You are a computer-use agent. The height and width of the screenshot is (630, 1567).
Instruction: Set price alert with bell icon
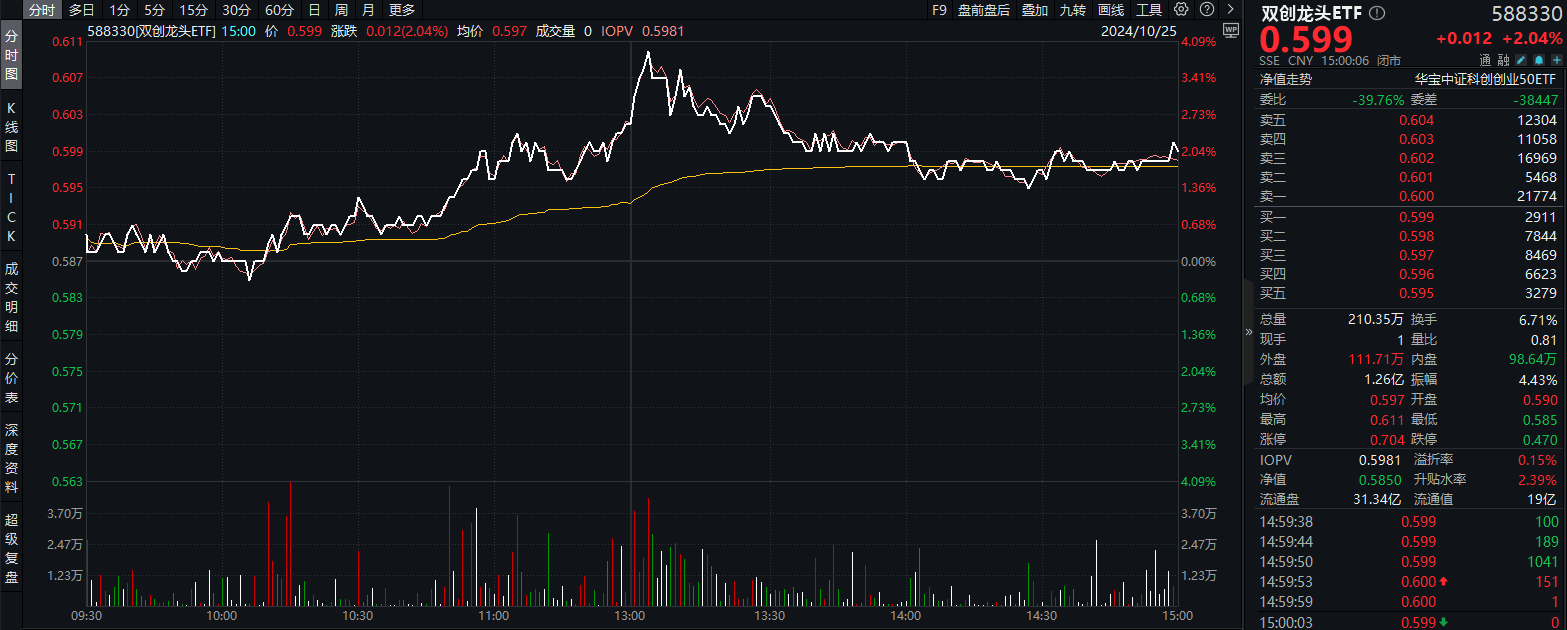(x=1539, y=60)
